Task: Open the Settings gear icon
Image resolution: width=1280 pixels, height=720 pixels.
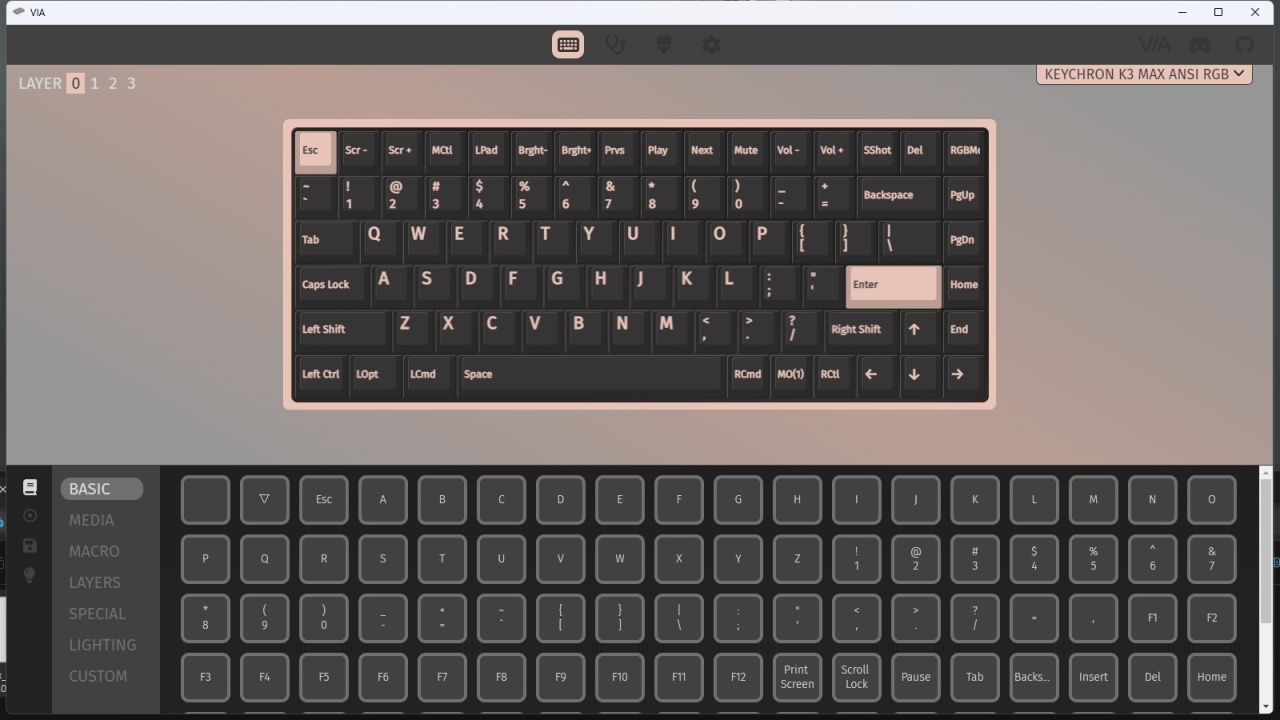Action: tap(711, 45)
